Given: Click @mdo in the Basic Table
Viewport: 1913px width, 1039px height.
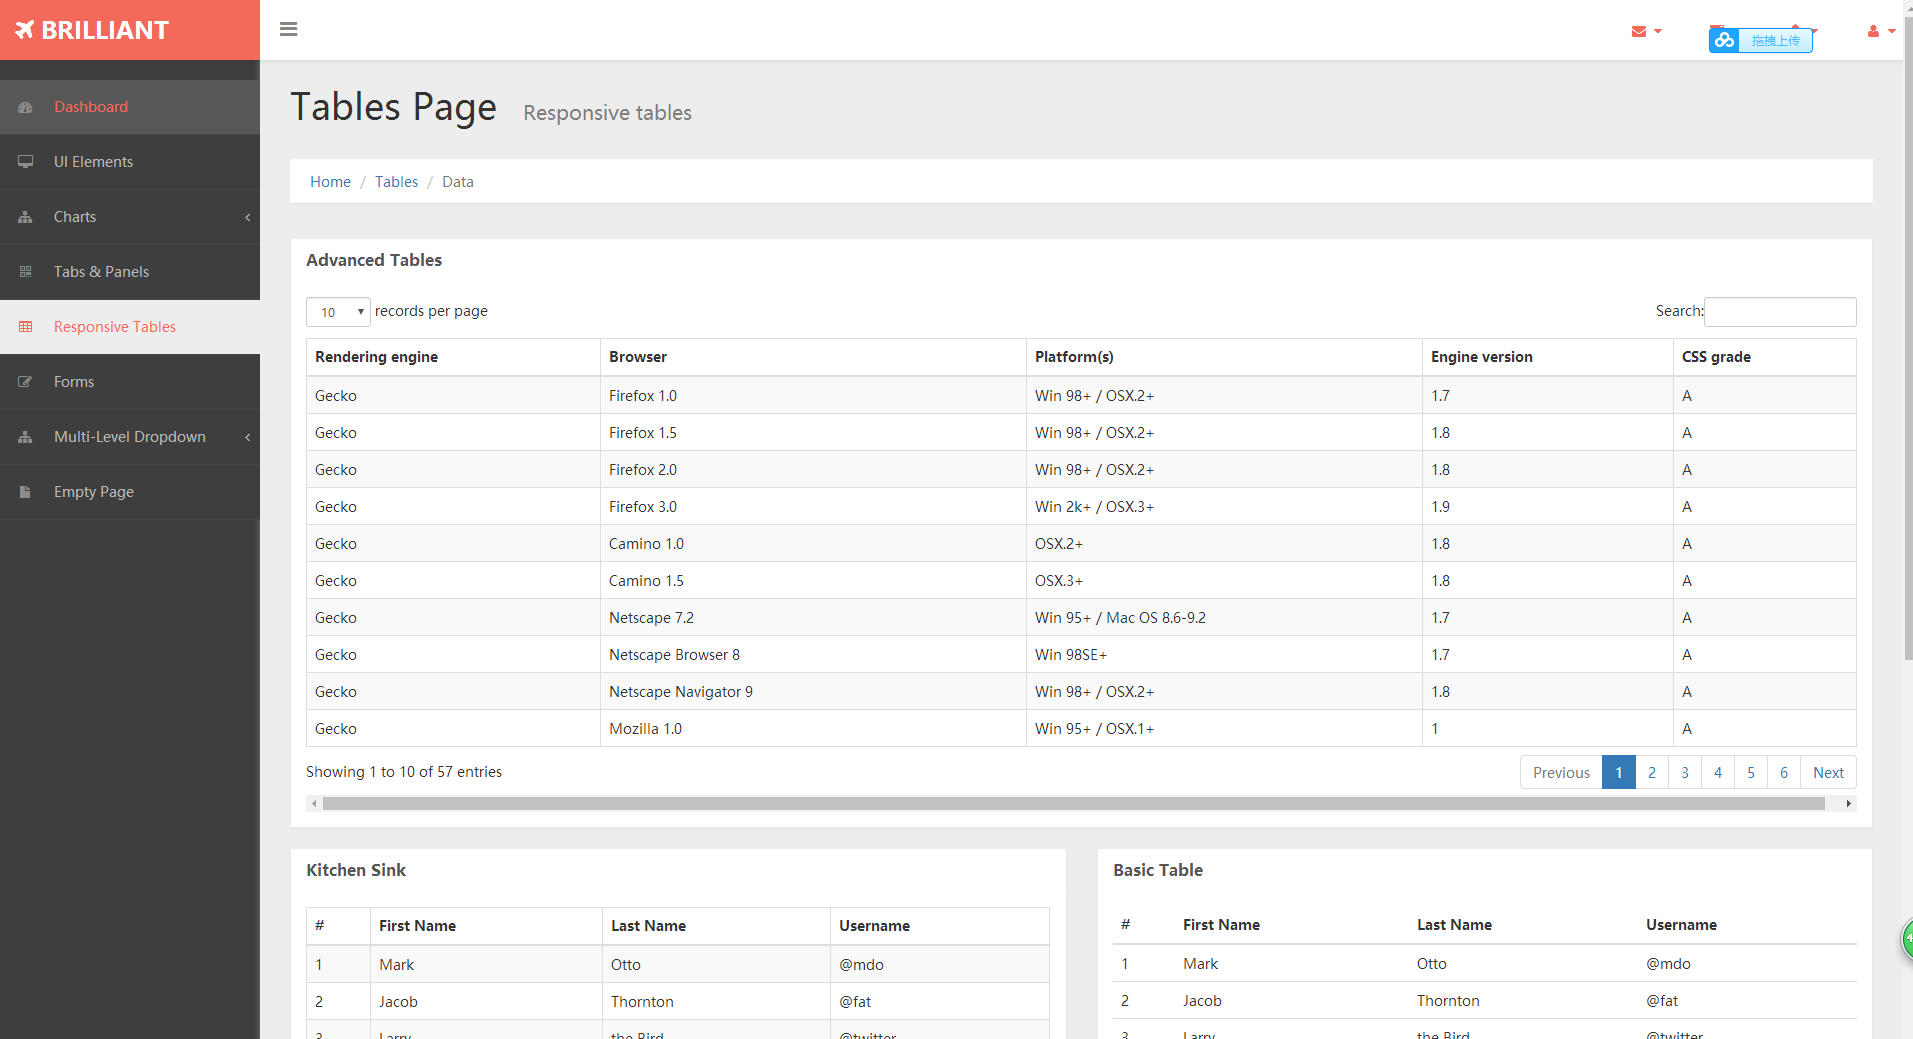Looking at the screenshot, I should point(1668,964).
